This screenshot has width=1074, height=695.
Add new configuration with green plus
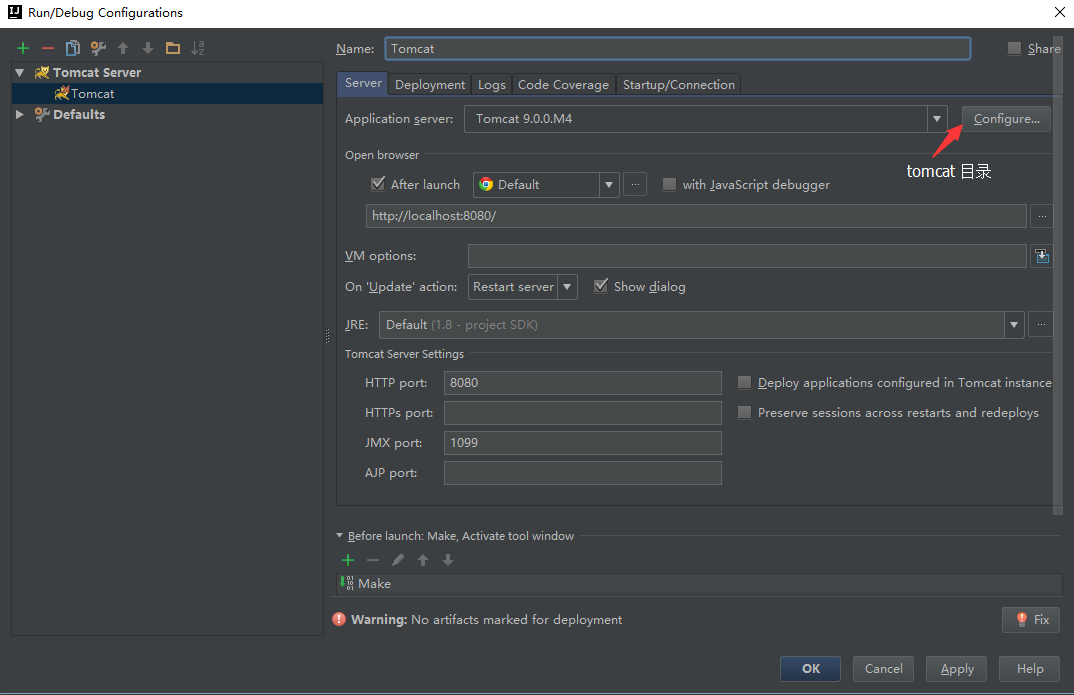tap(23, 48)
